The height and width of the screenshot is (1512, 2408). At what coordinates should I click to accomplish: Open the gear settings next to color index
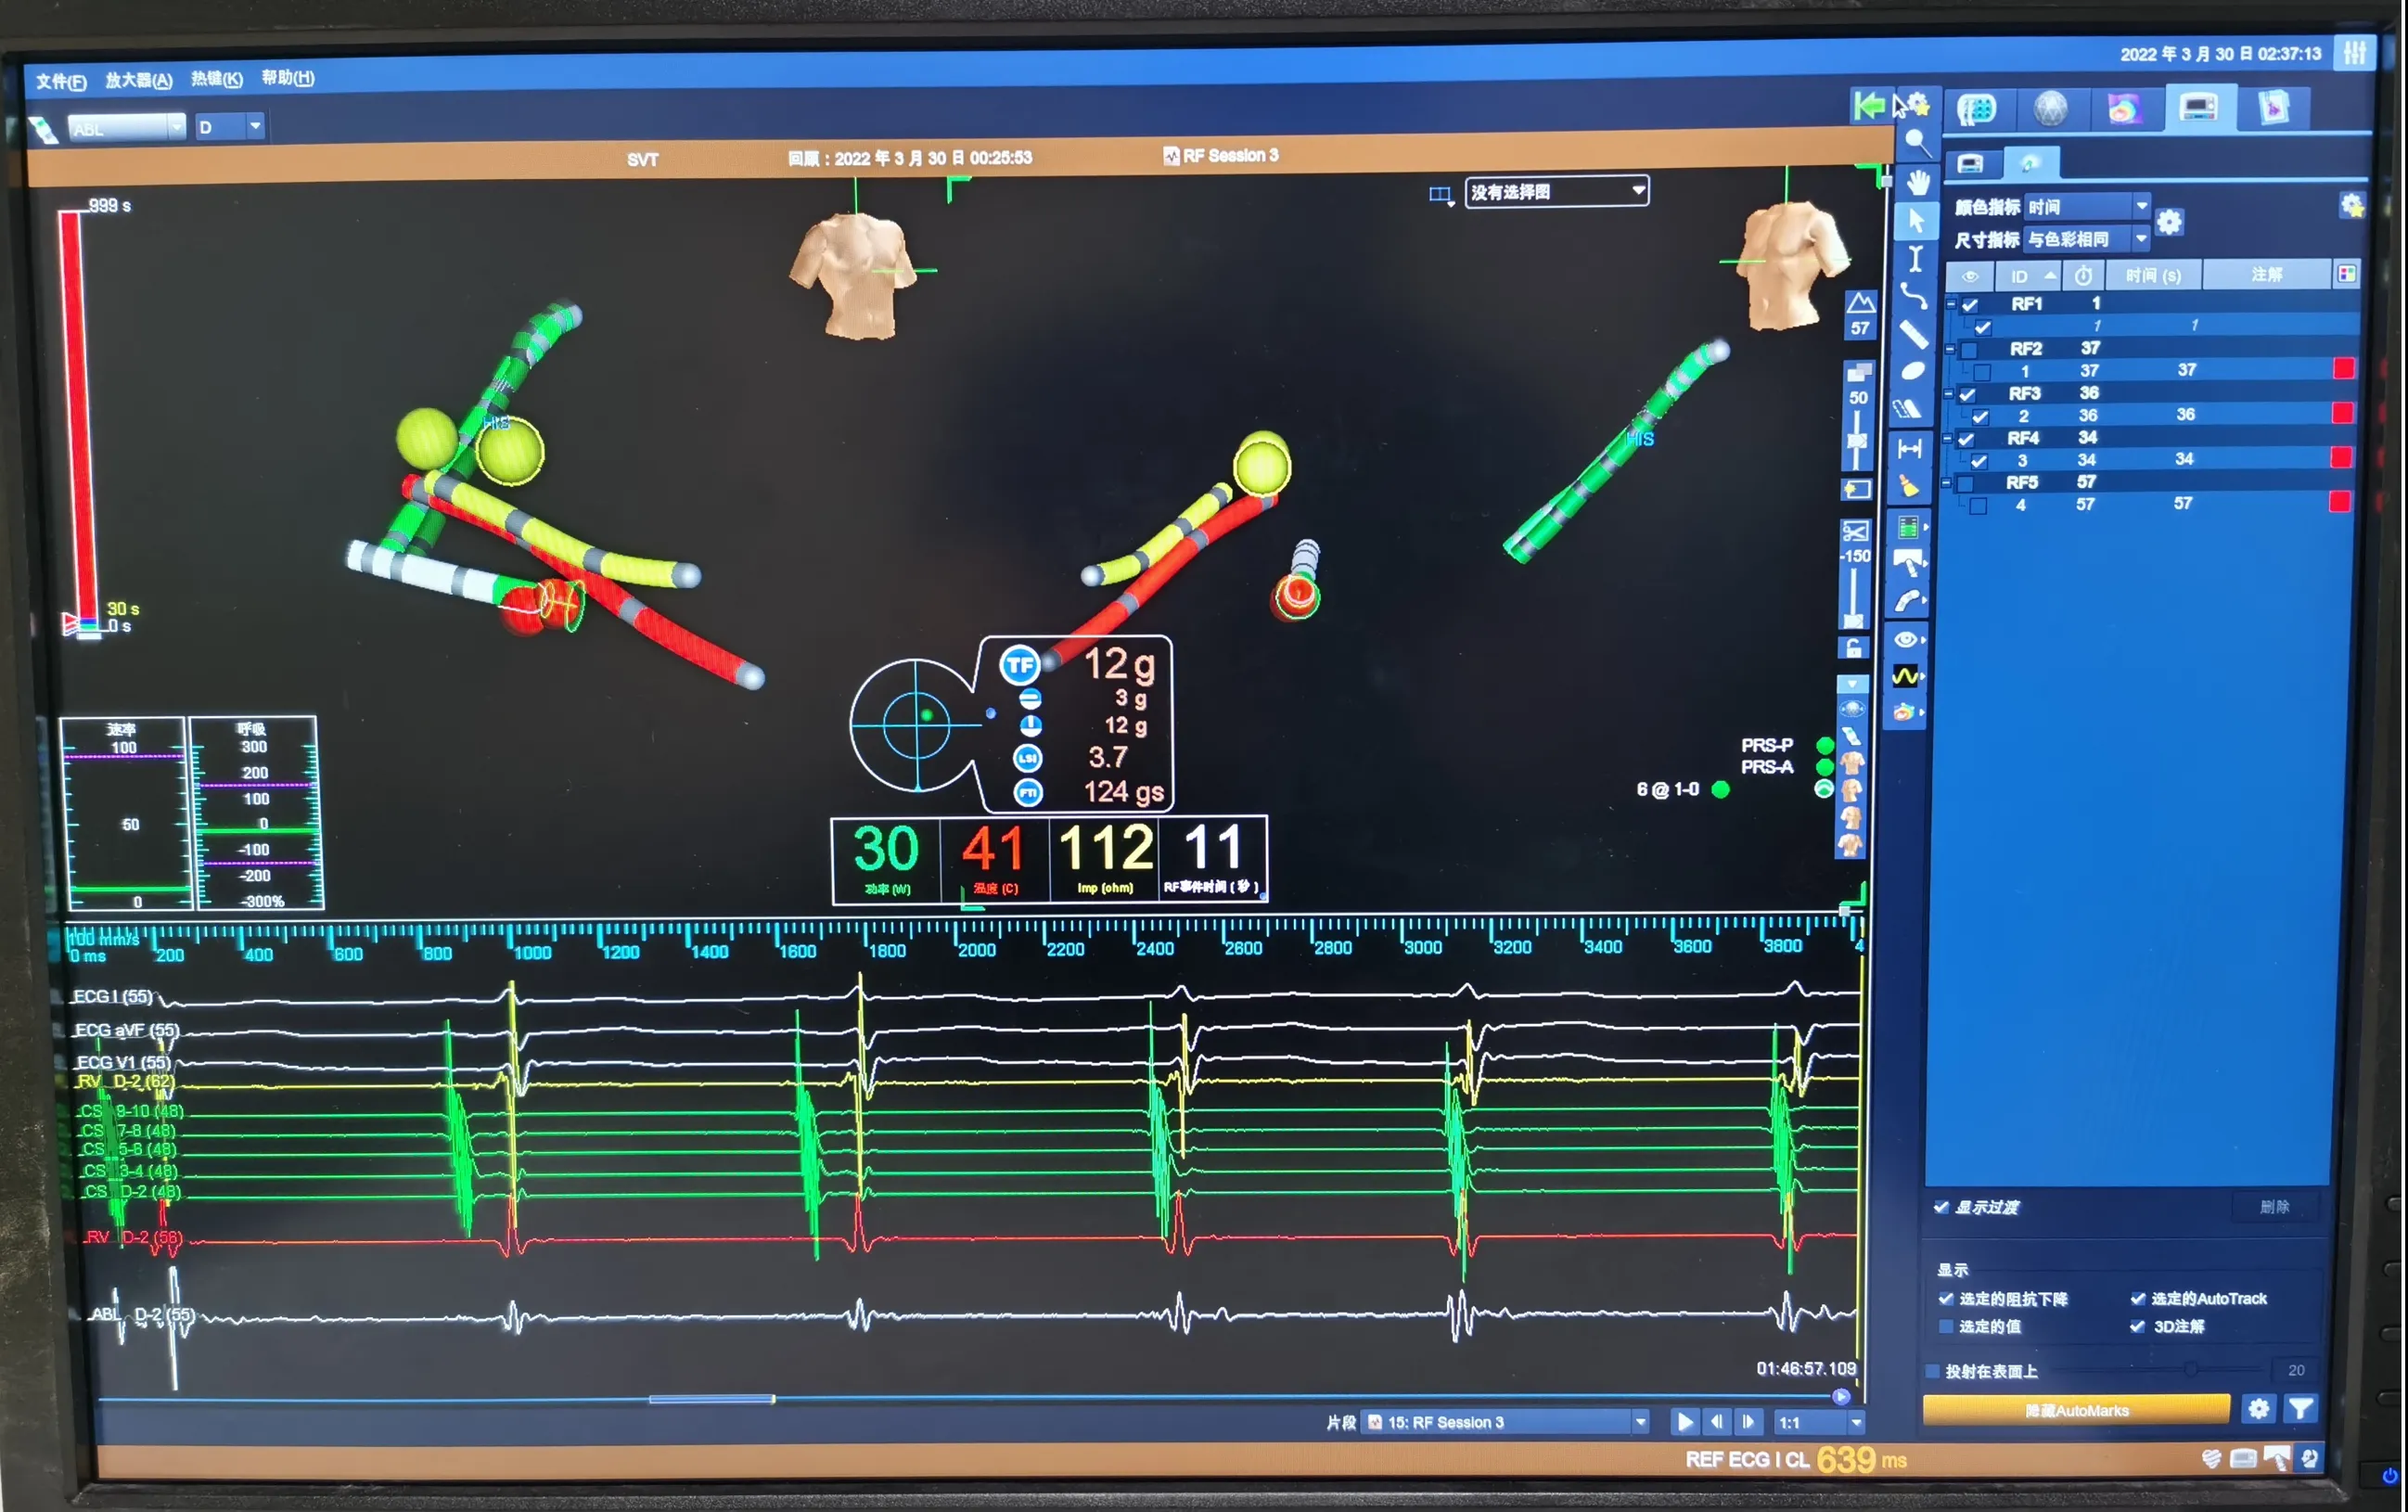pos(2169,222)
